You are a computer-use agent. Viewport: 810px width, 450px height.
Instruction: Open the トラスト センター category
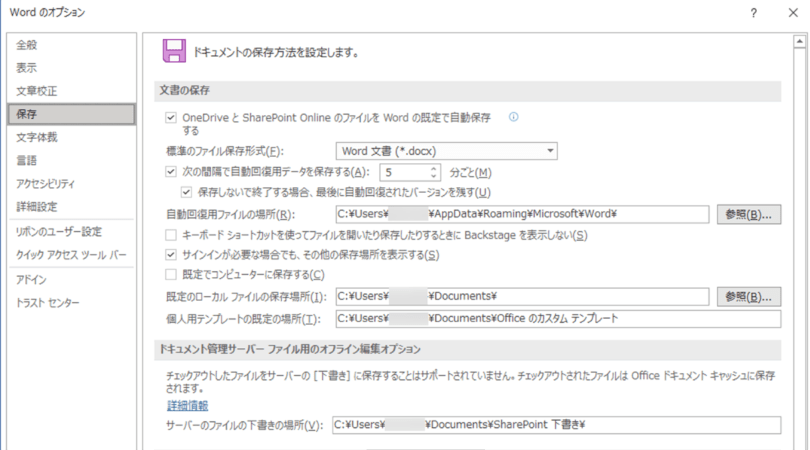[x=71, y=303]
